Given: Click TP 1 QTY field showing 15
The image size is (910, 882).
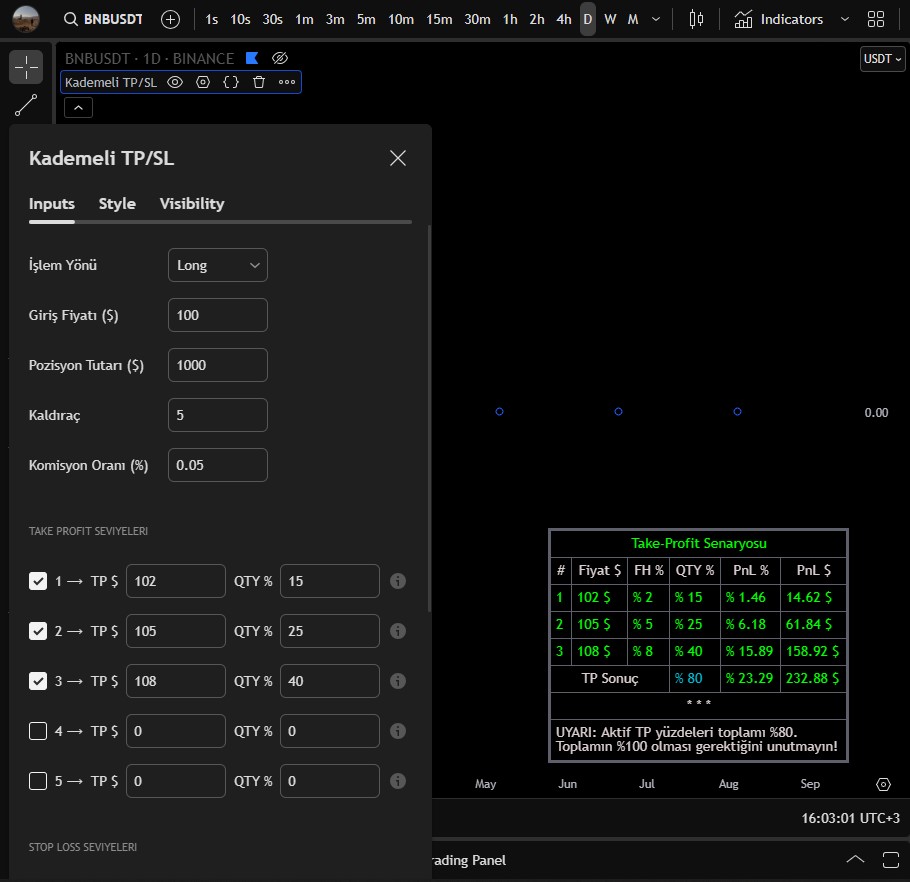Looking at the screenshot, I should click(330, 581).
